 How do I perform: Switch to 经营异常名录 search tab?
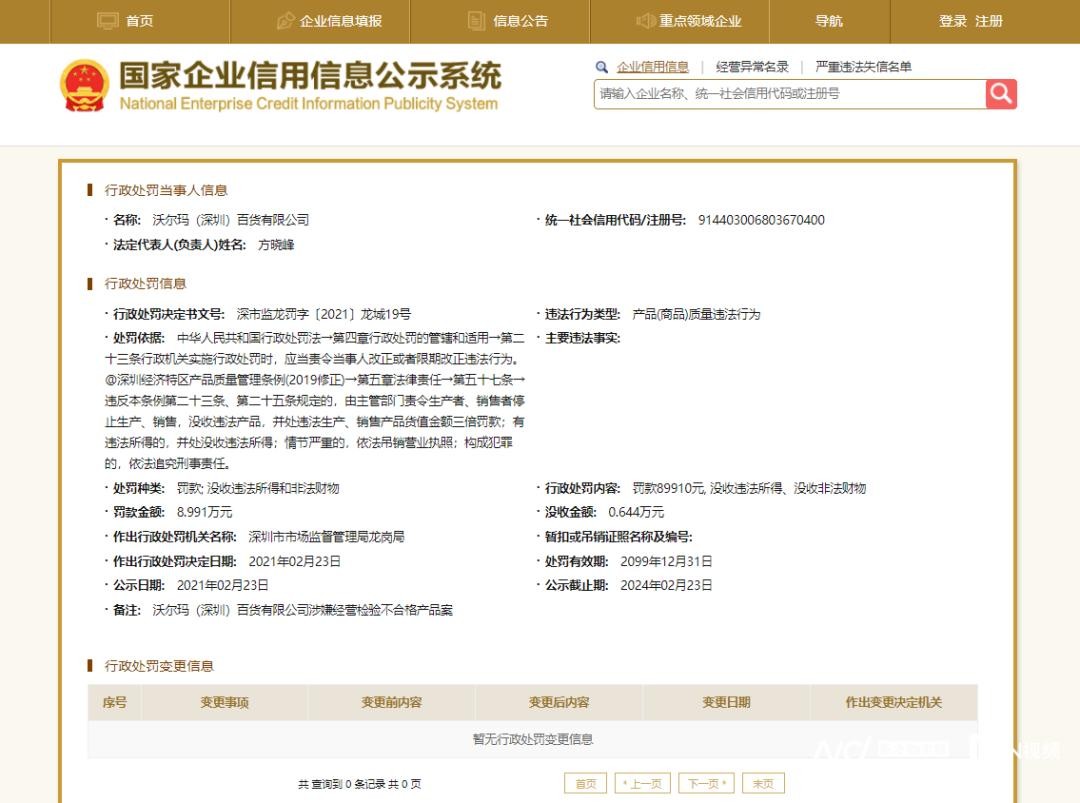(x=752, y=67)
